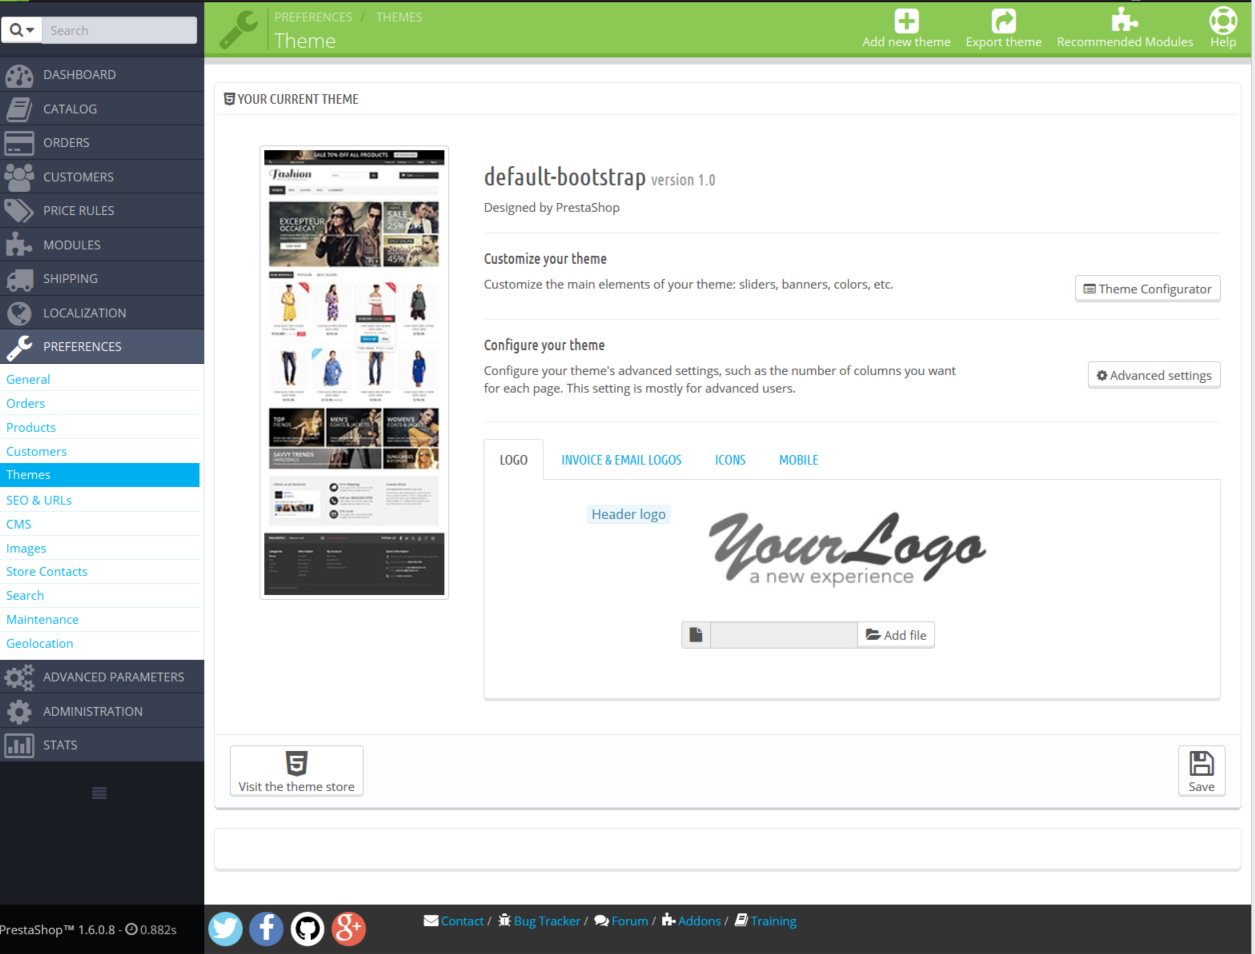
Task: Click the PREFERENCES breadcrumb link
Action: [x=313, y=17]
